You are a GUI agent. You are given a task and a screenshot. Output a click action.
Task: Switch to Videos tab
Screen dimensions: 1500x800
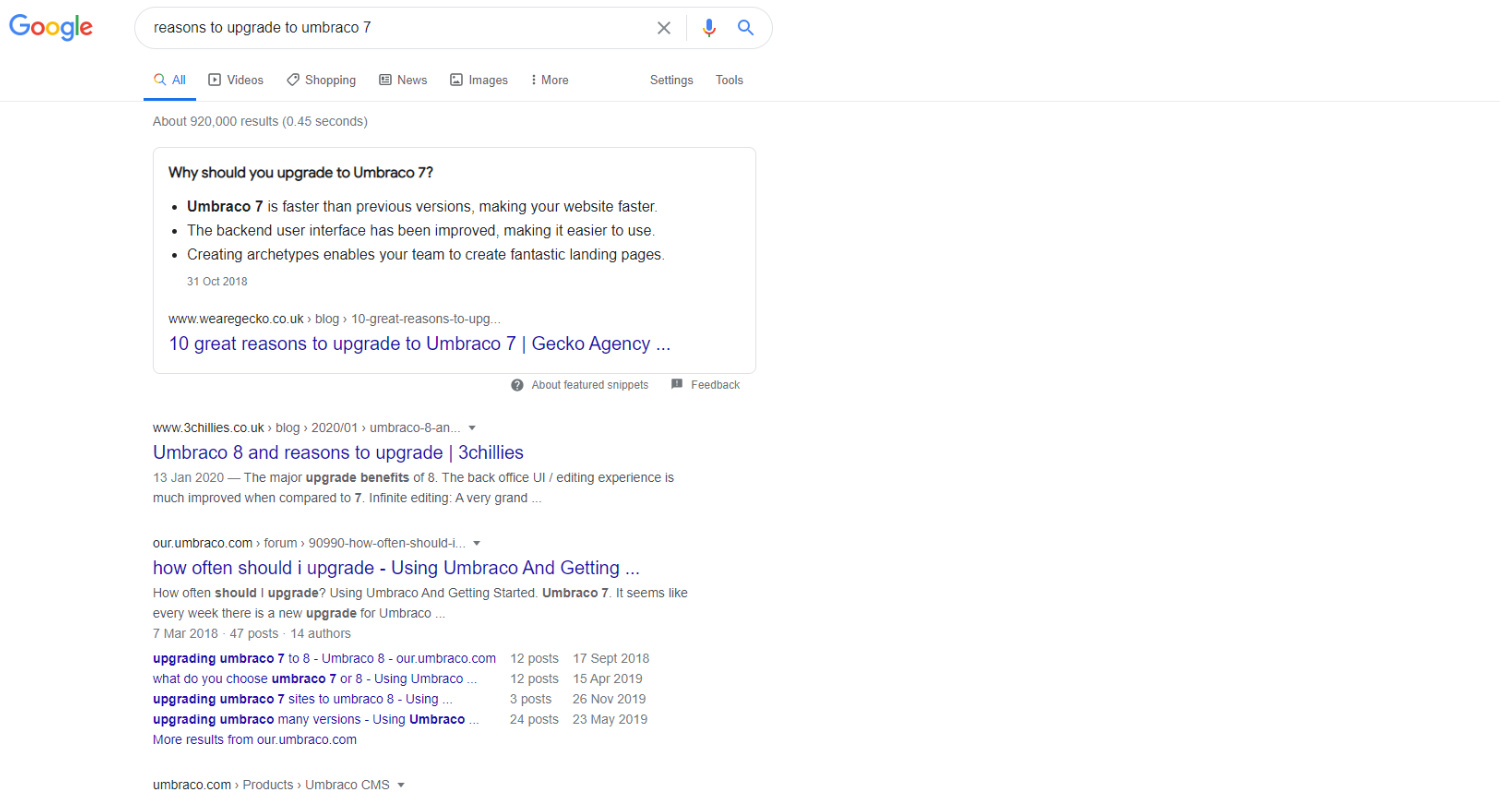[x=236, y=80]
